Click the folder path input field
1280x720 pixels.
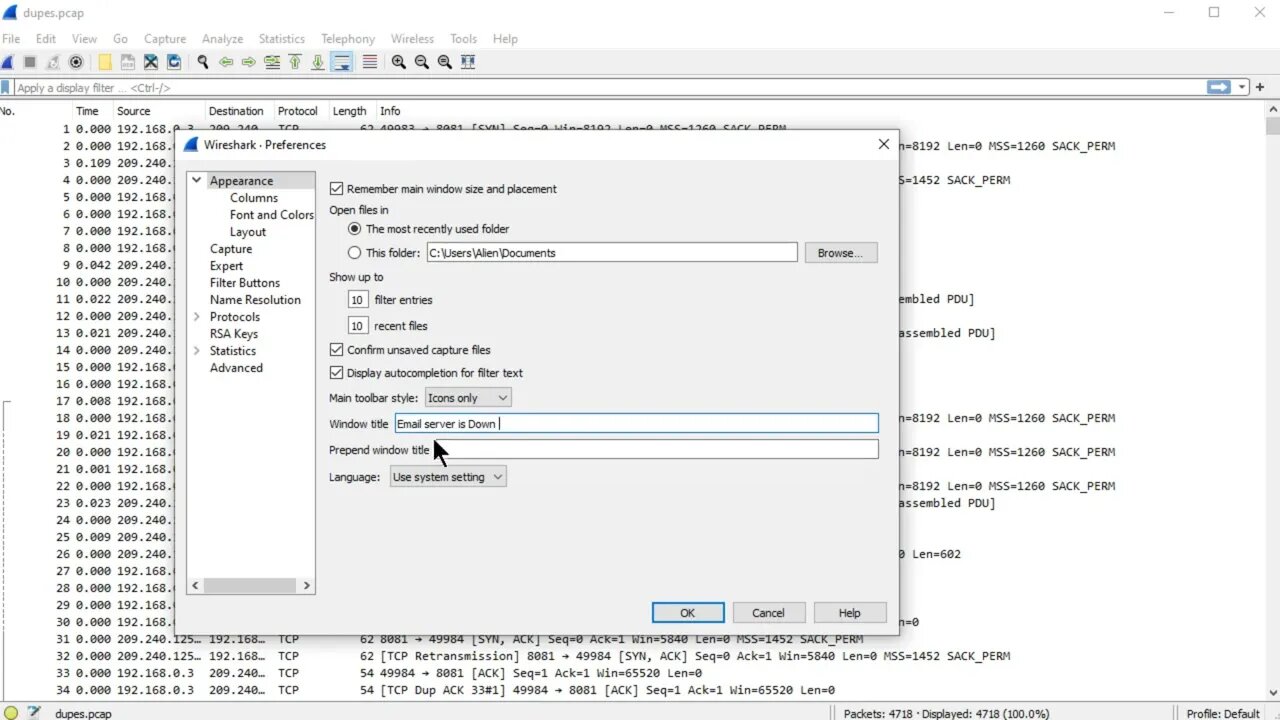[x=612, y=253]
